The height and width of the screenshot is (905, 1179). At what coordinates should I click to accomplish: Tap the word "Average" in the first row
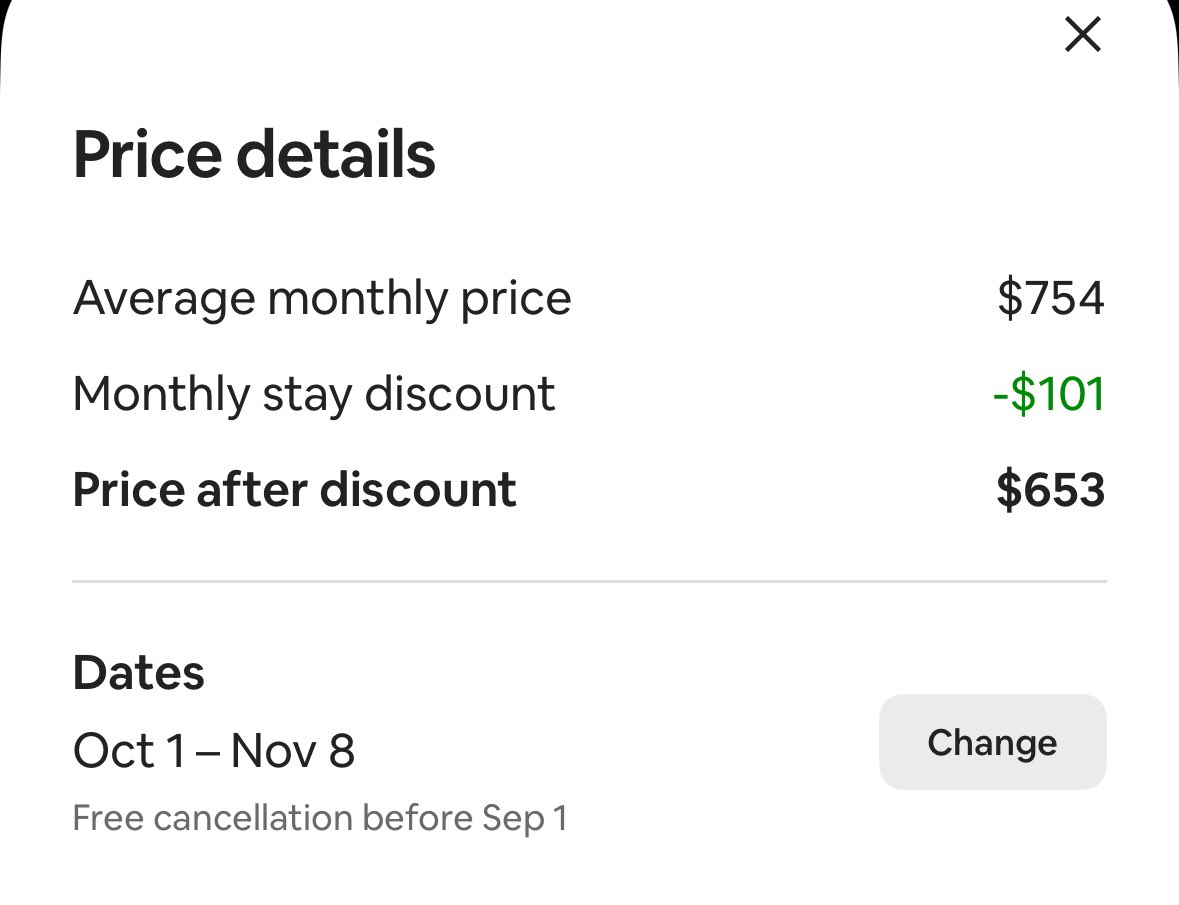pyautogui.click(x=159, y=298)
